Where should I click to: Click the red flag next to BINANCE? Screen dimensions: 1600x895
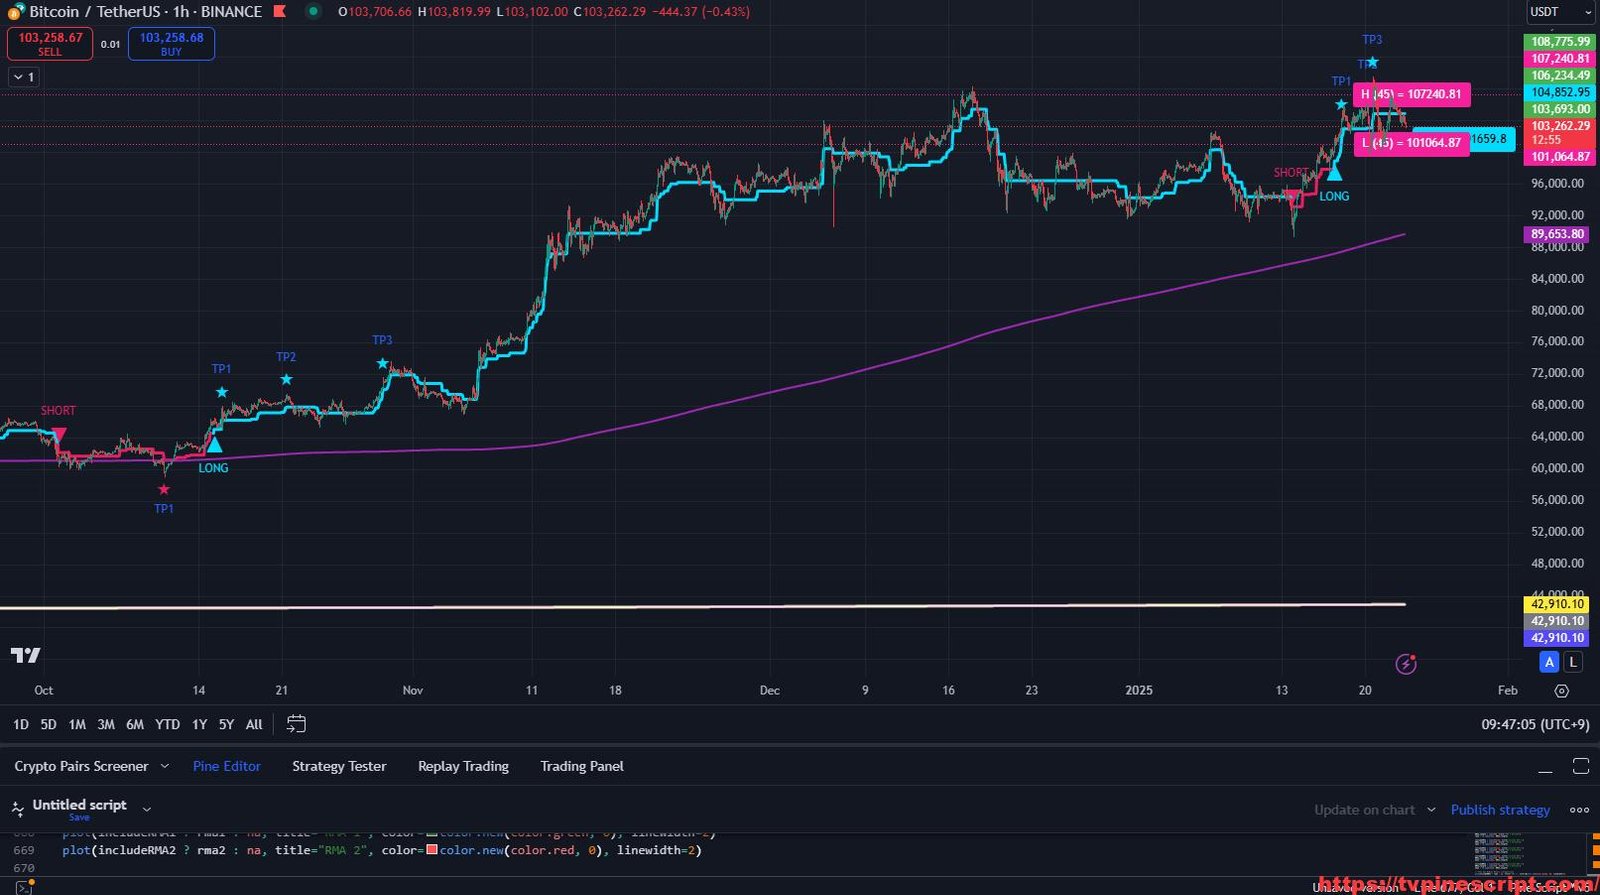tap(280, 12)
